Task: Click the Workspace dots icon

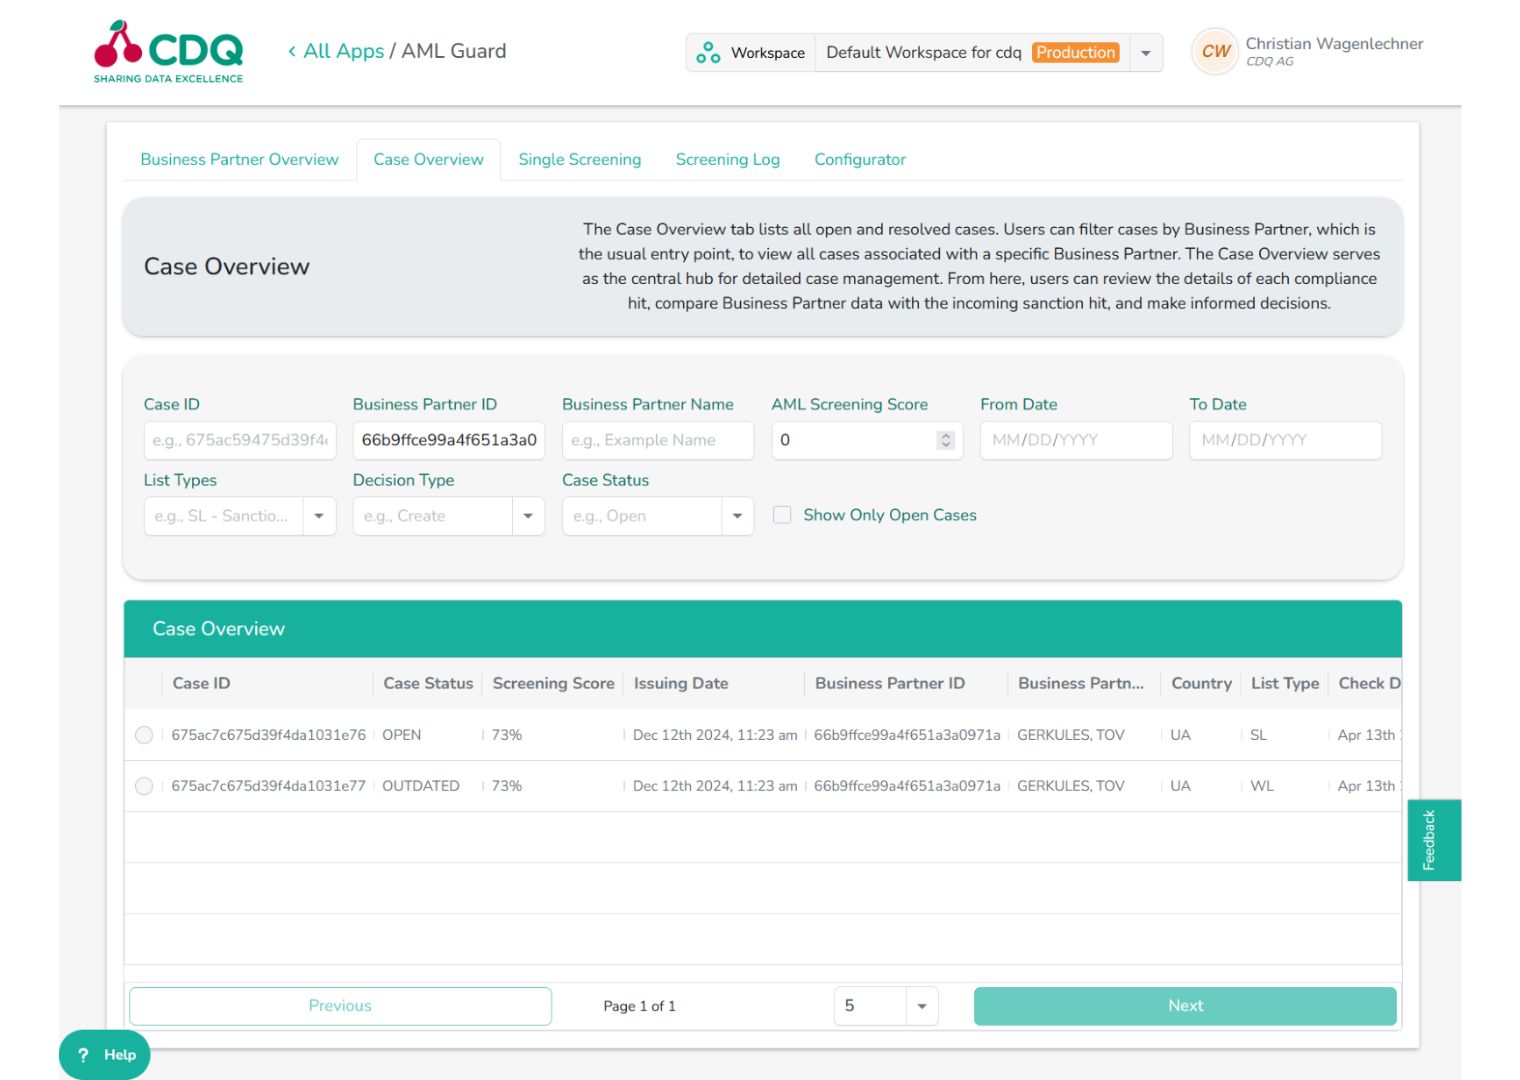Action: 709,52
